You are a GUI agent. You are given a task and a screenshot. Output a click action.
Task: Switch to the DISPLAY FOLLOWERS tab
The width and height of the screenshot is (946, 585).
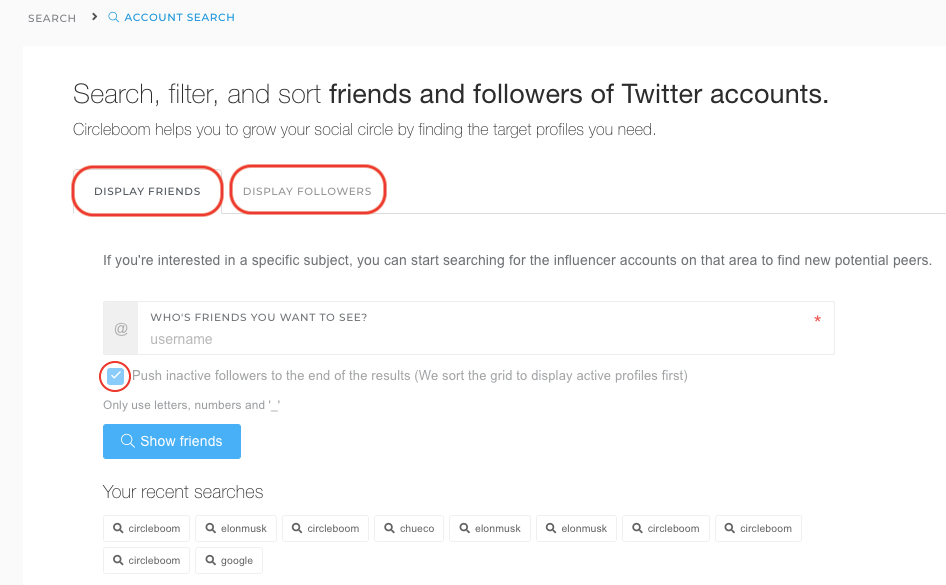[307, 190]
